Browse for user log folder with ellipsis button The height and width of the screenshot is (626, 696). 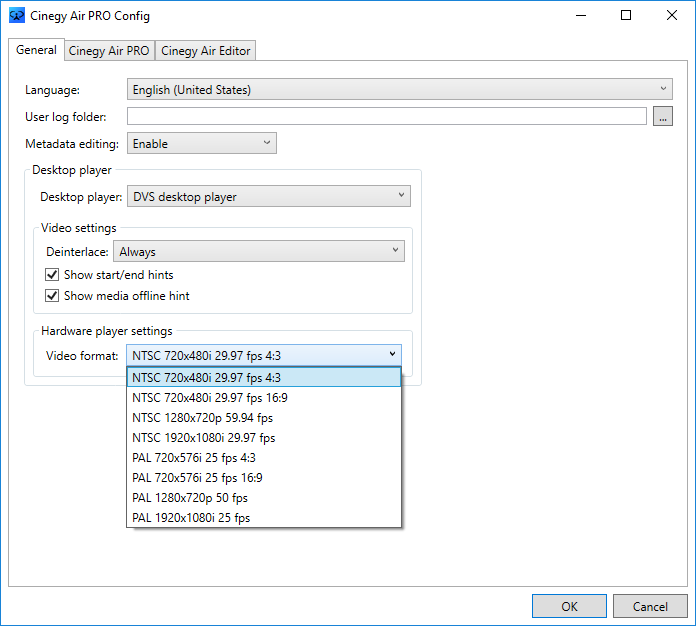pyautogui.click(x=663, y=116)
